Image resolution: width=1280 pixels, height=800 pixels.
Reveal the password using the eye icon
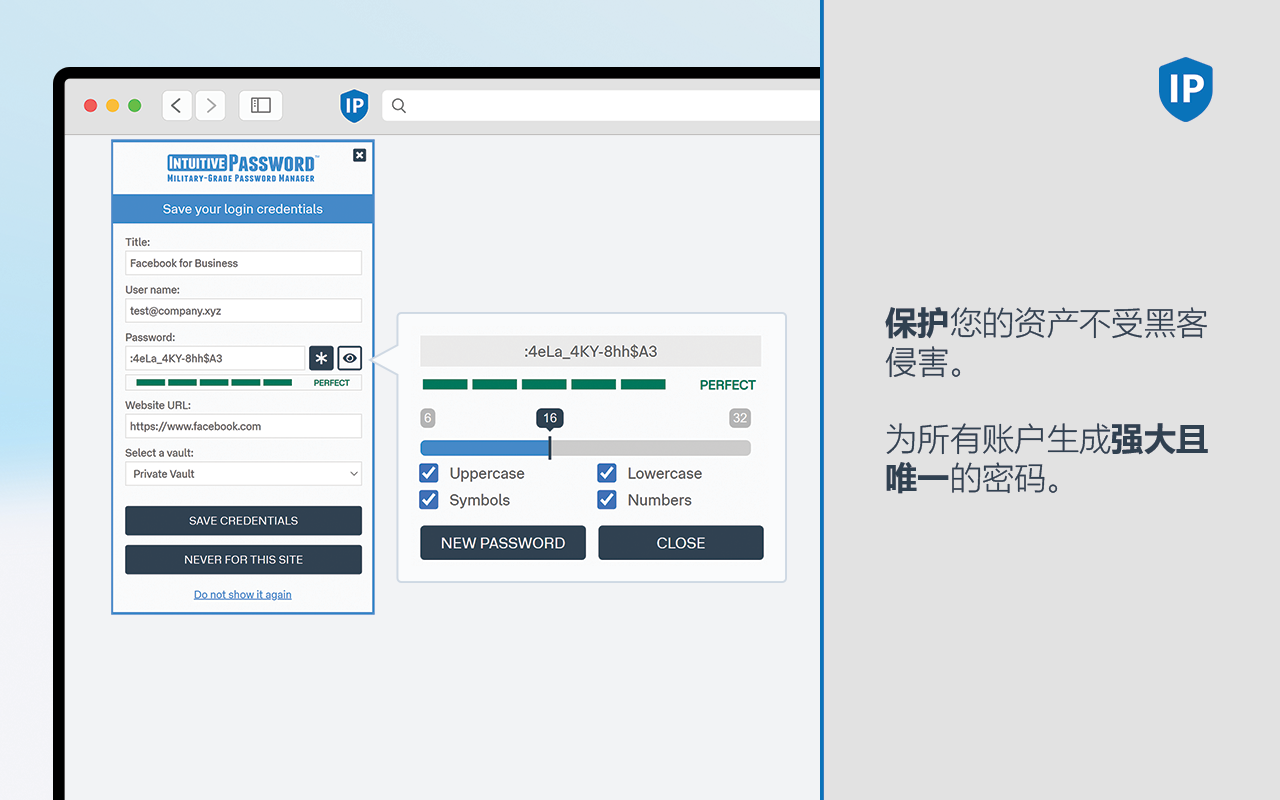point(349,358)
